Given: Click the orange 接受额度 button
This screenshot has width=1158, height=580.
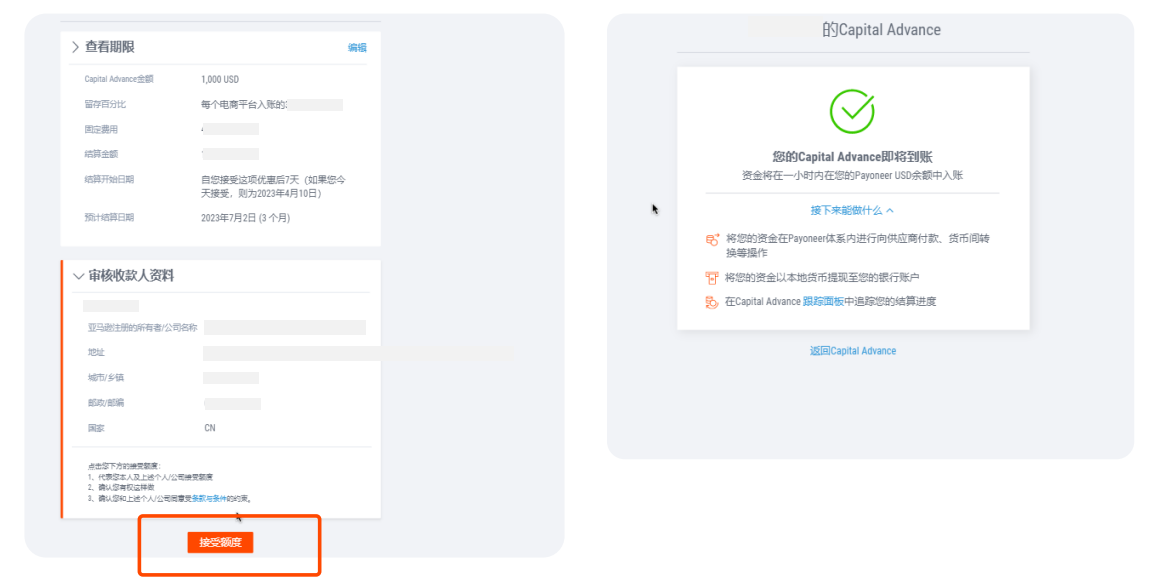Looking at the screenshot, I should pos(220,542).
